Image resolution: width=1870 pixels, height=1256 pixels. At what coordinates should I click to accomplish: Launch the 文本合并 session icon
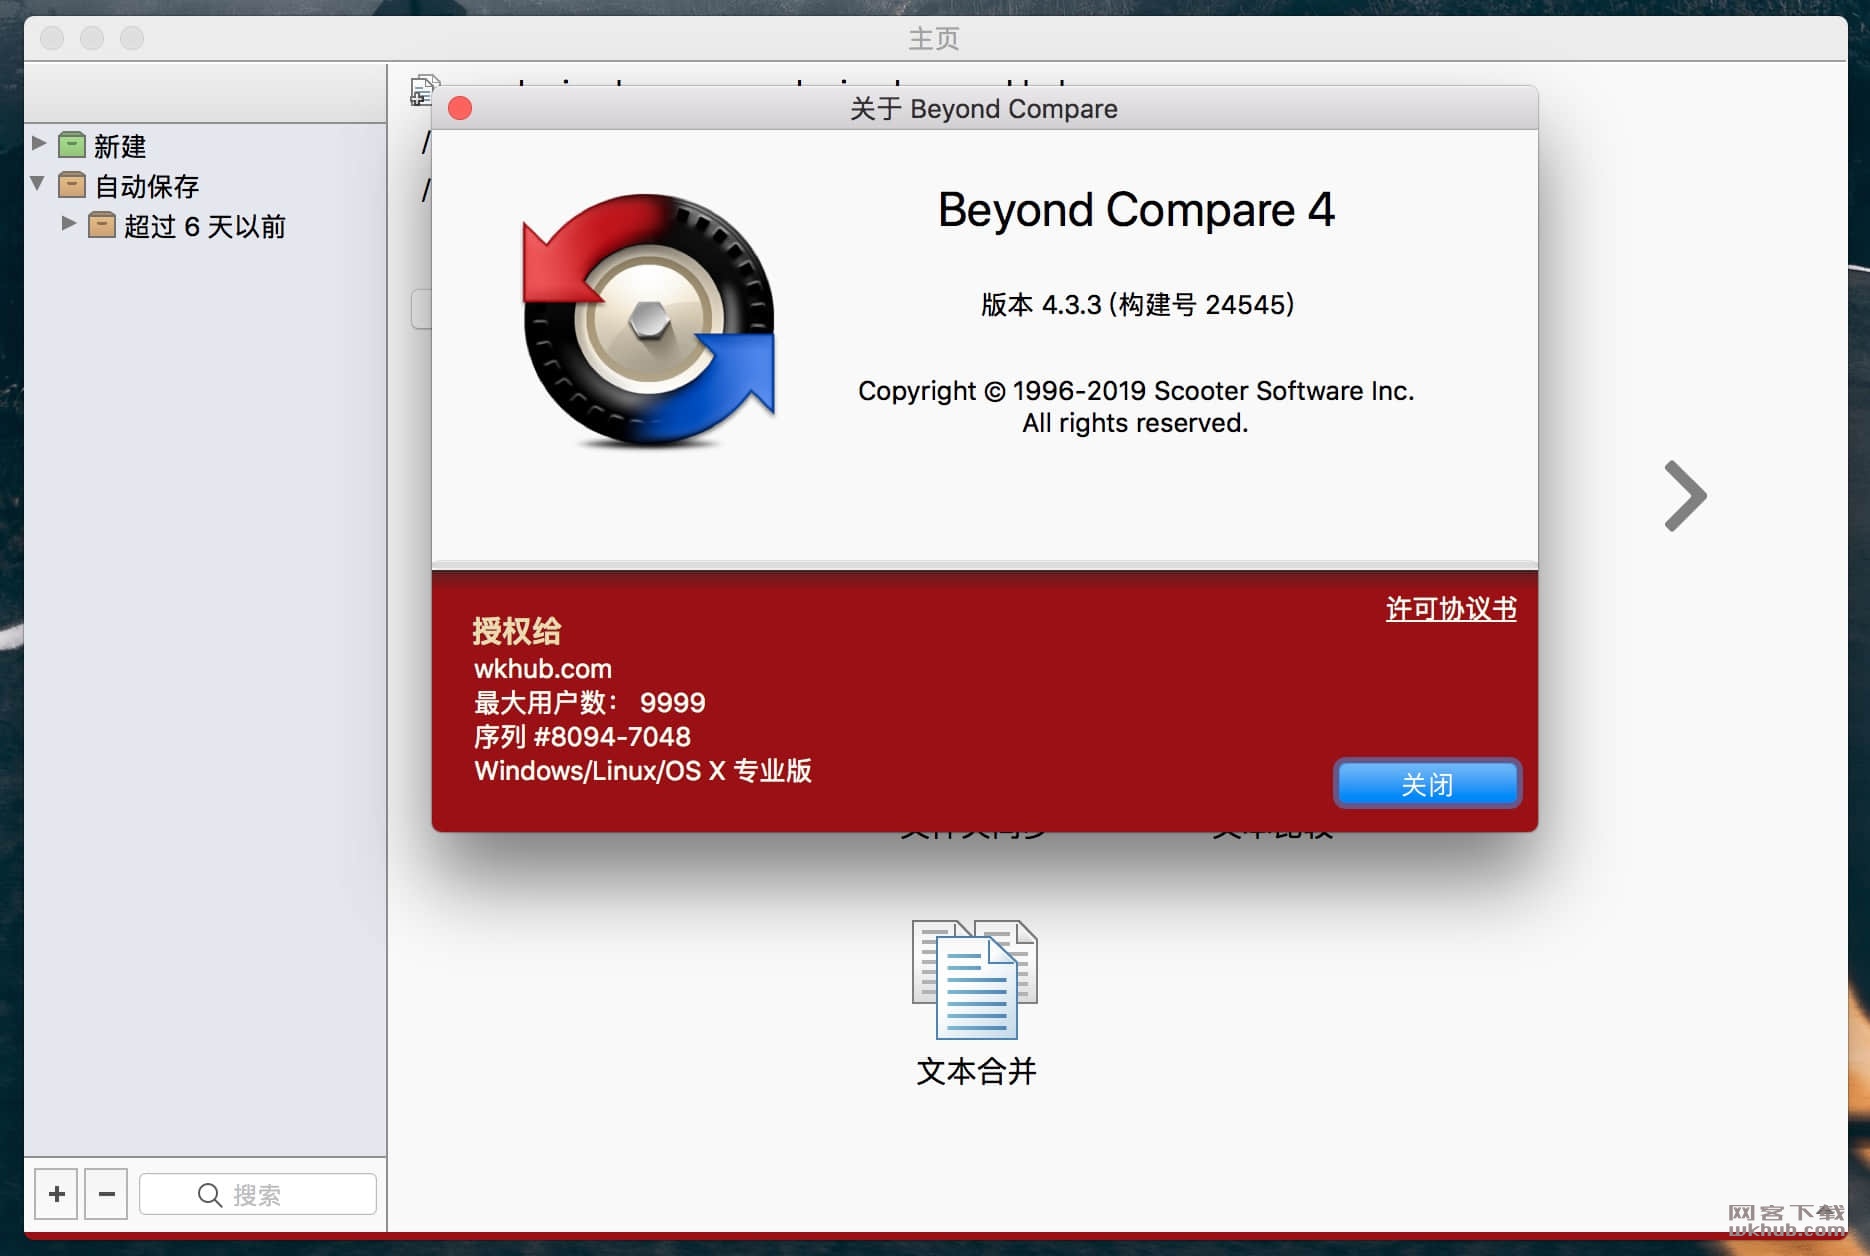pyautogui.click(x=975, y=979)
